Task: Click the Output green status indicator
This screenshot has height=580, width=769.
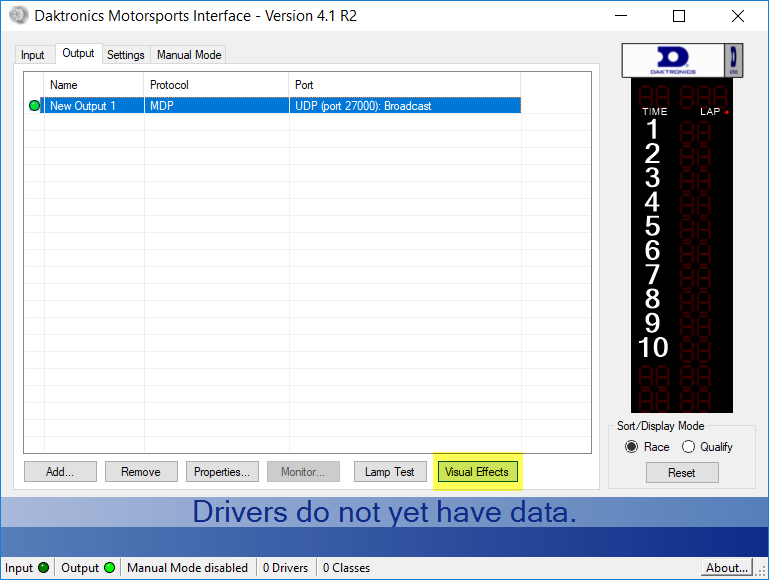Action: coord(109,568)
